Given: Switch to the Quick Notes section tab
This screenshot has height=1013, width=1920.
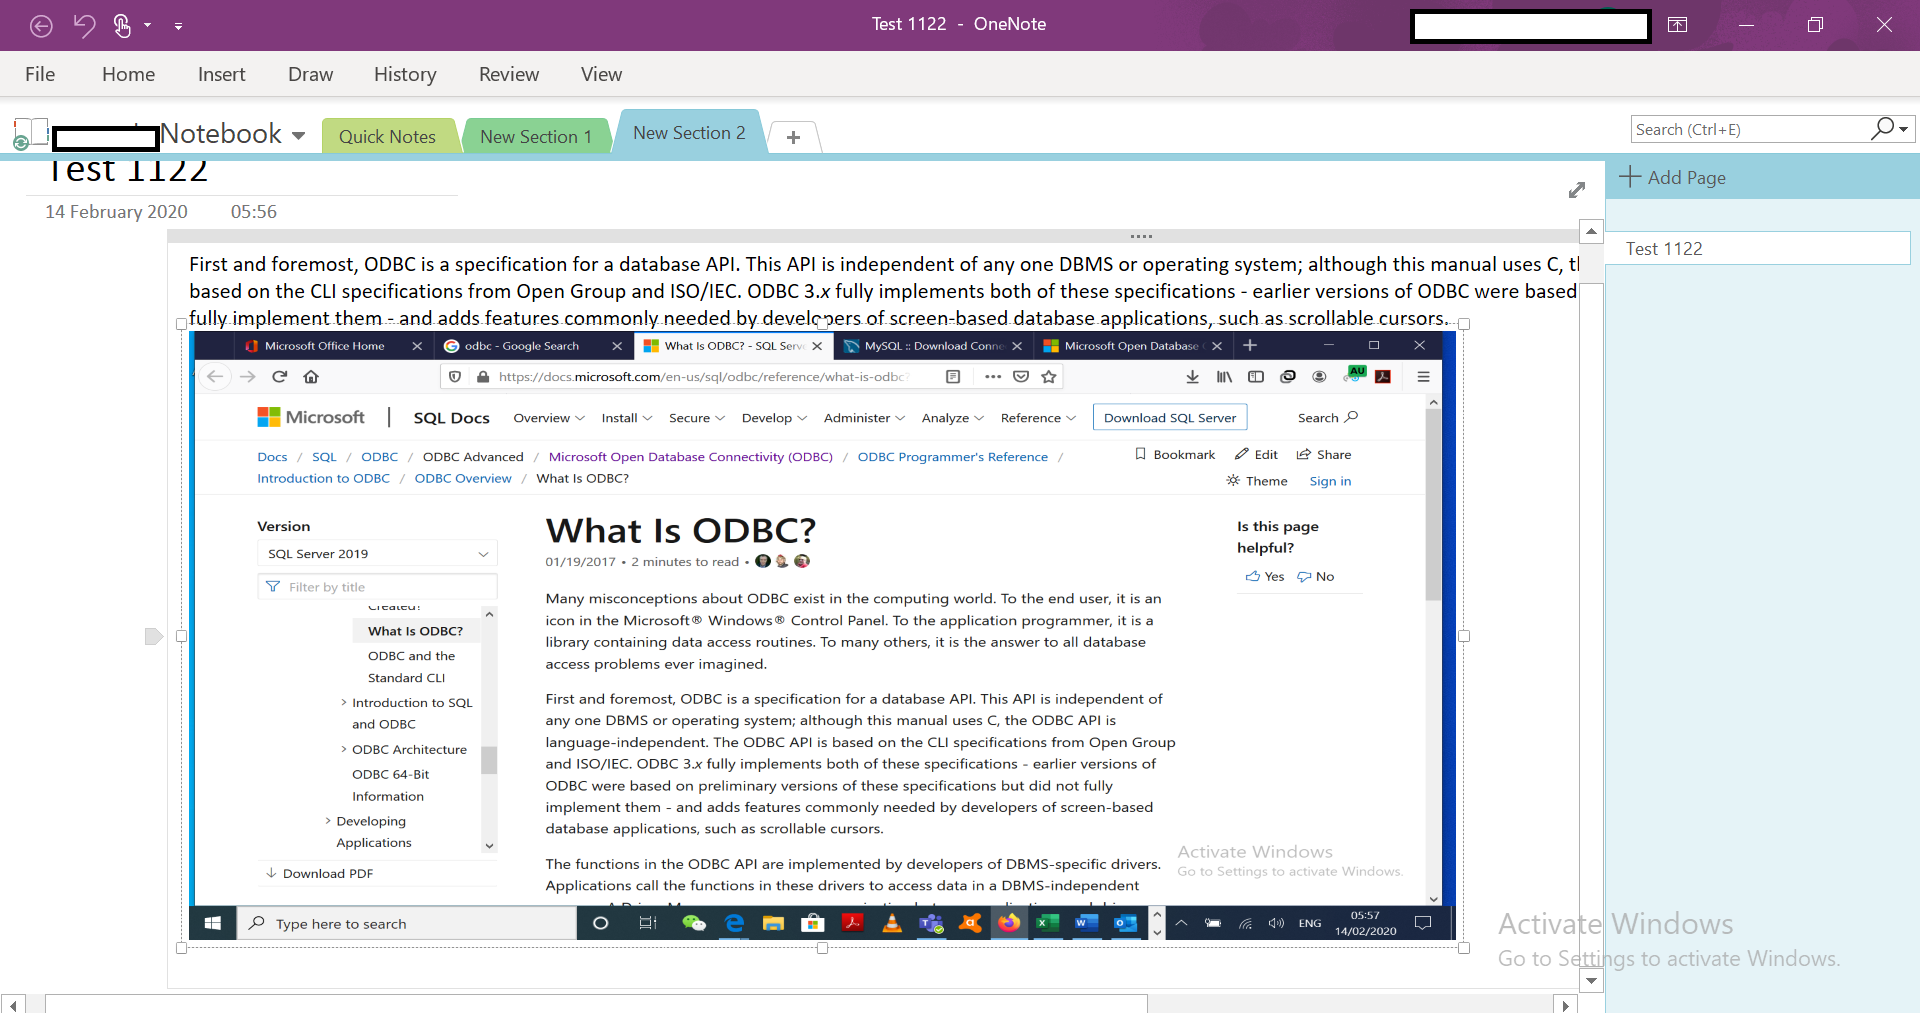Looking at the screenshot, I should [387, 137].
